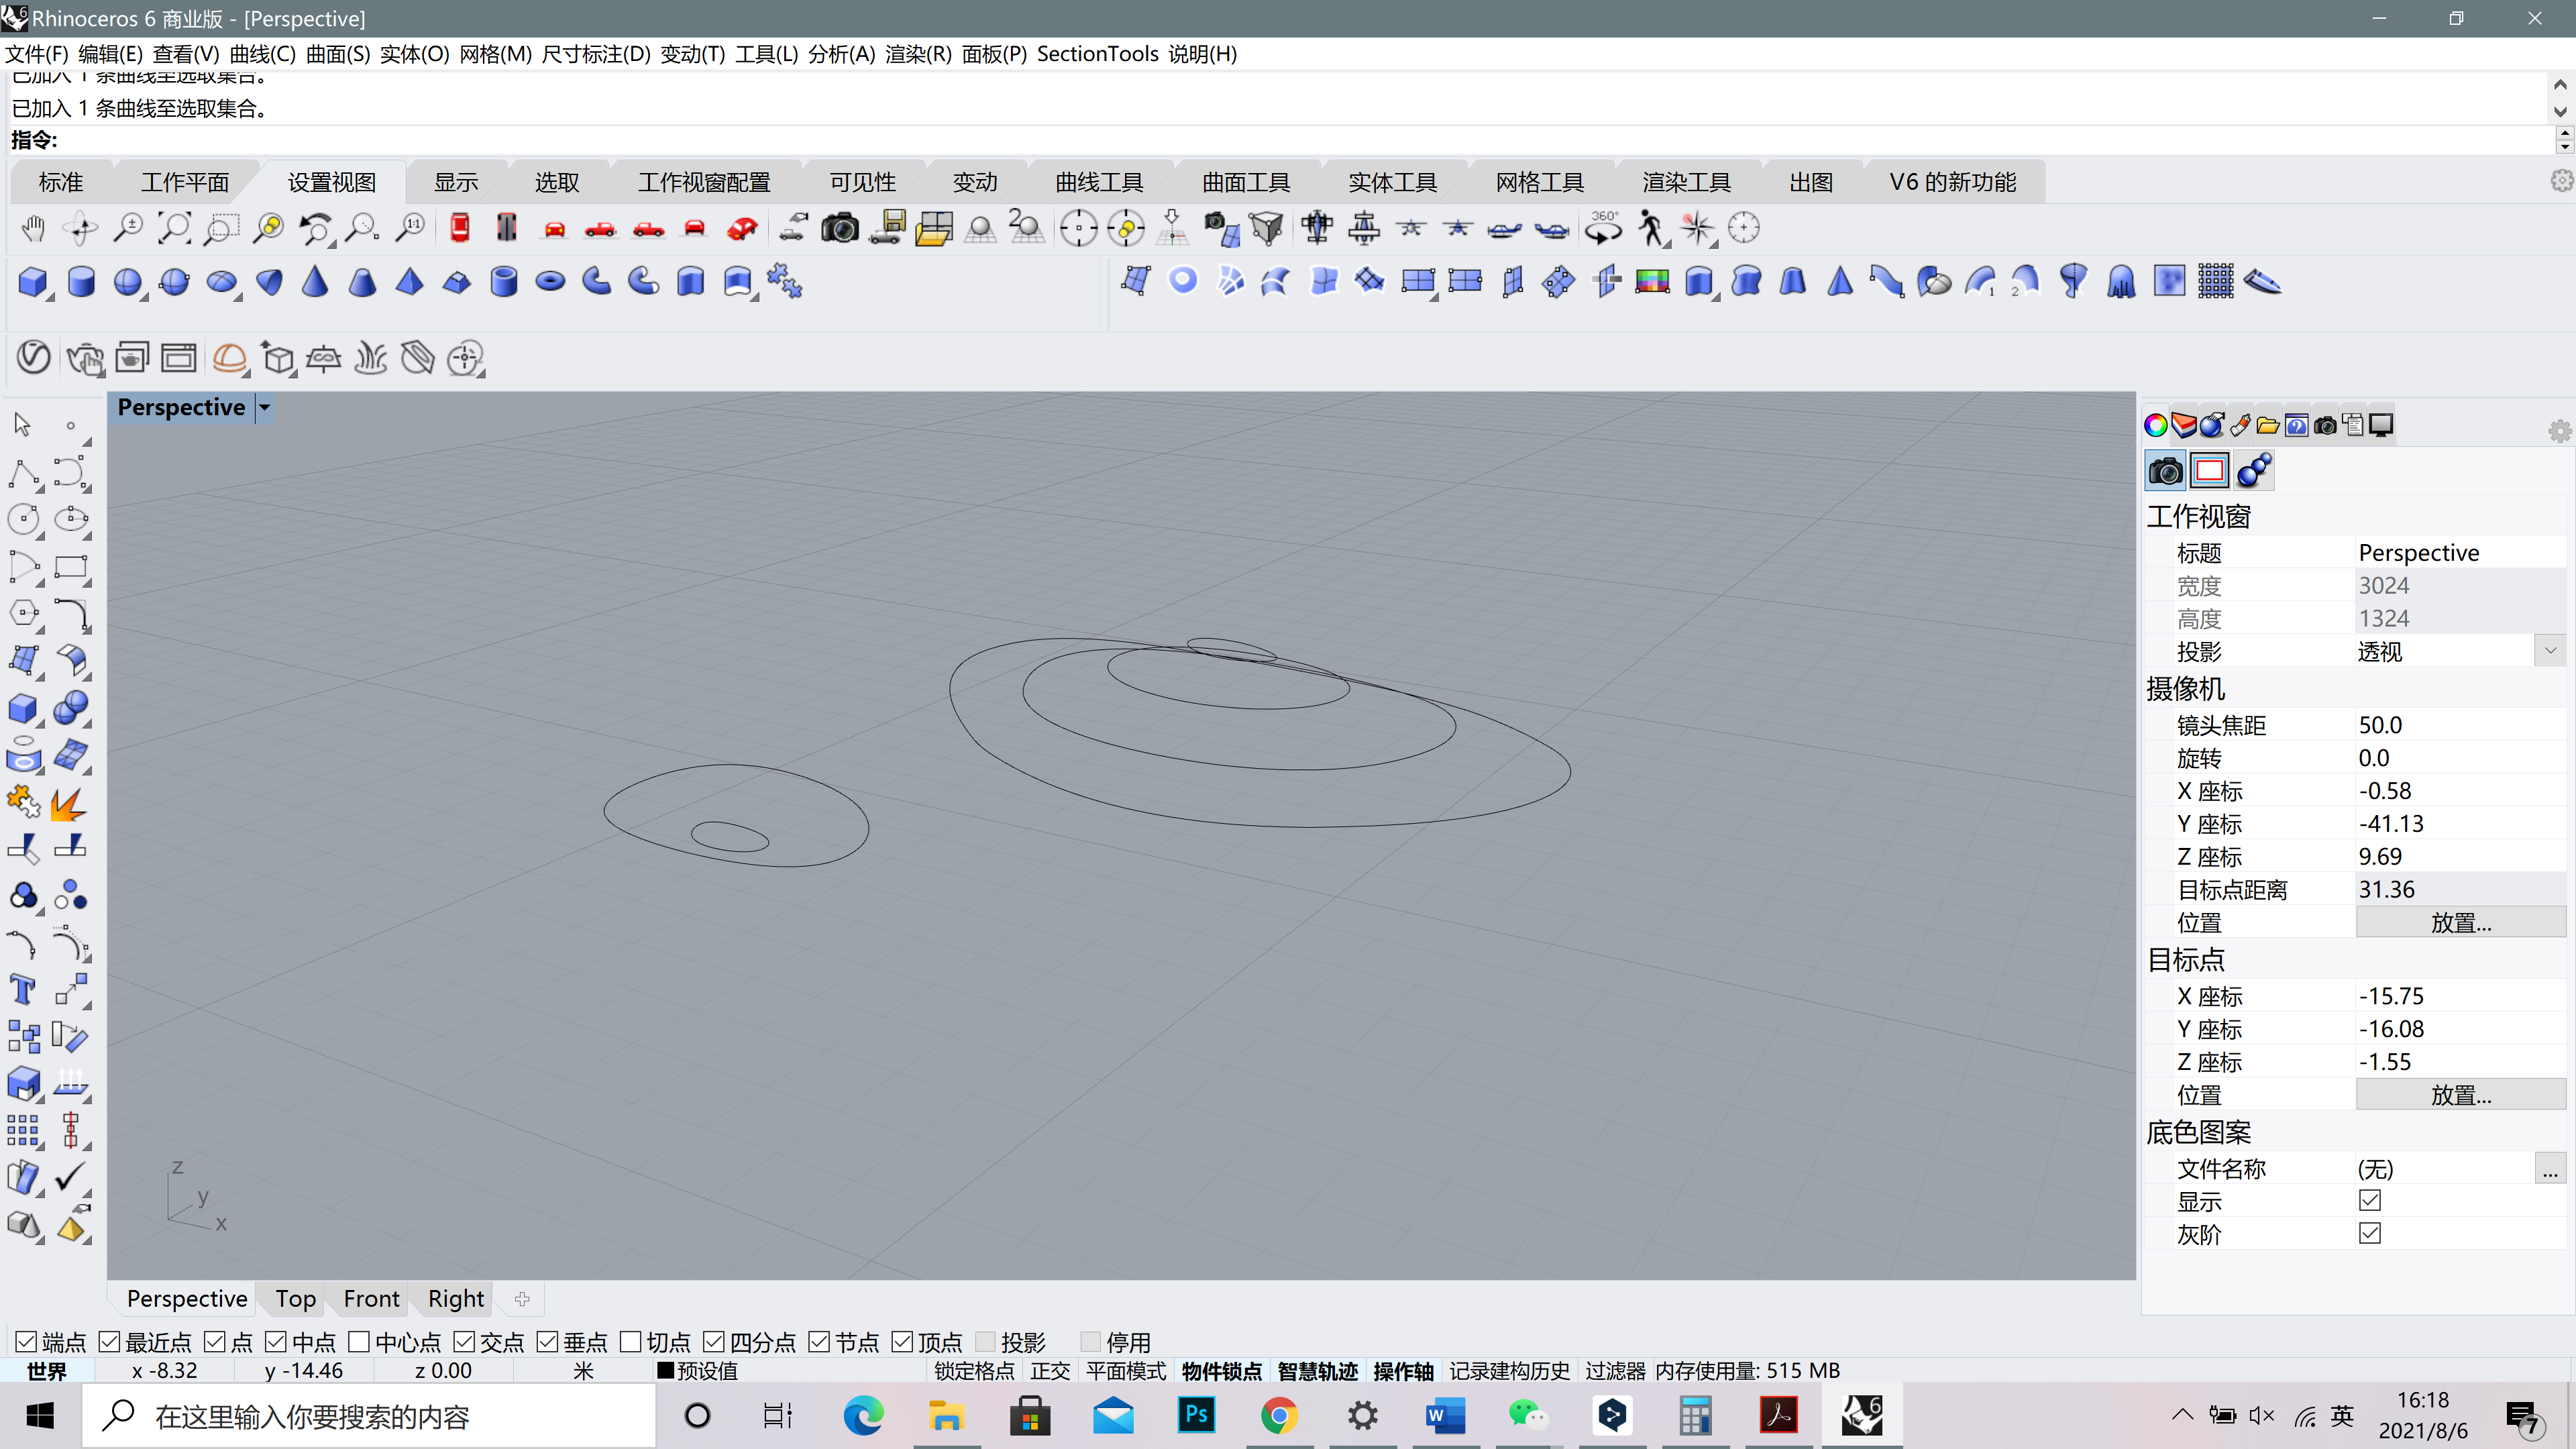
Task: Toggle the 端点 osnap checkbox
Action: [26, 1341]
